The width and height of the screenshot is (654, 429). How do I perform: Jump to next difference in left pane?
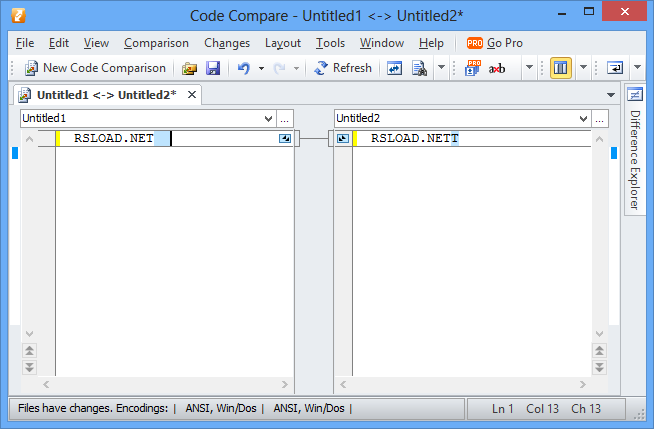pyautogui.click(x=29, y=367)
